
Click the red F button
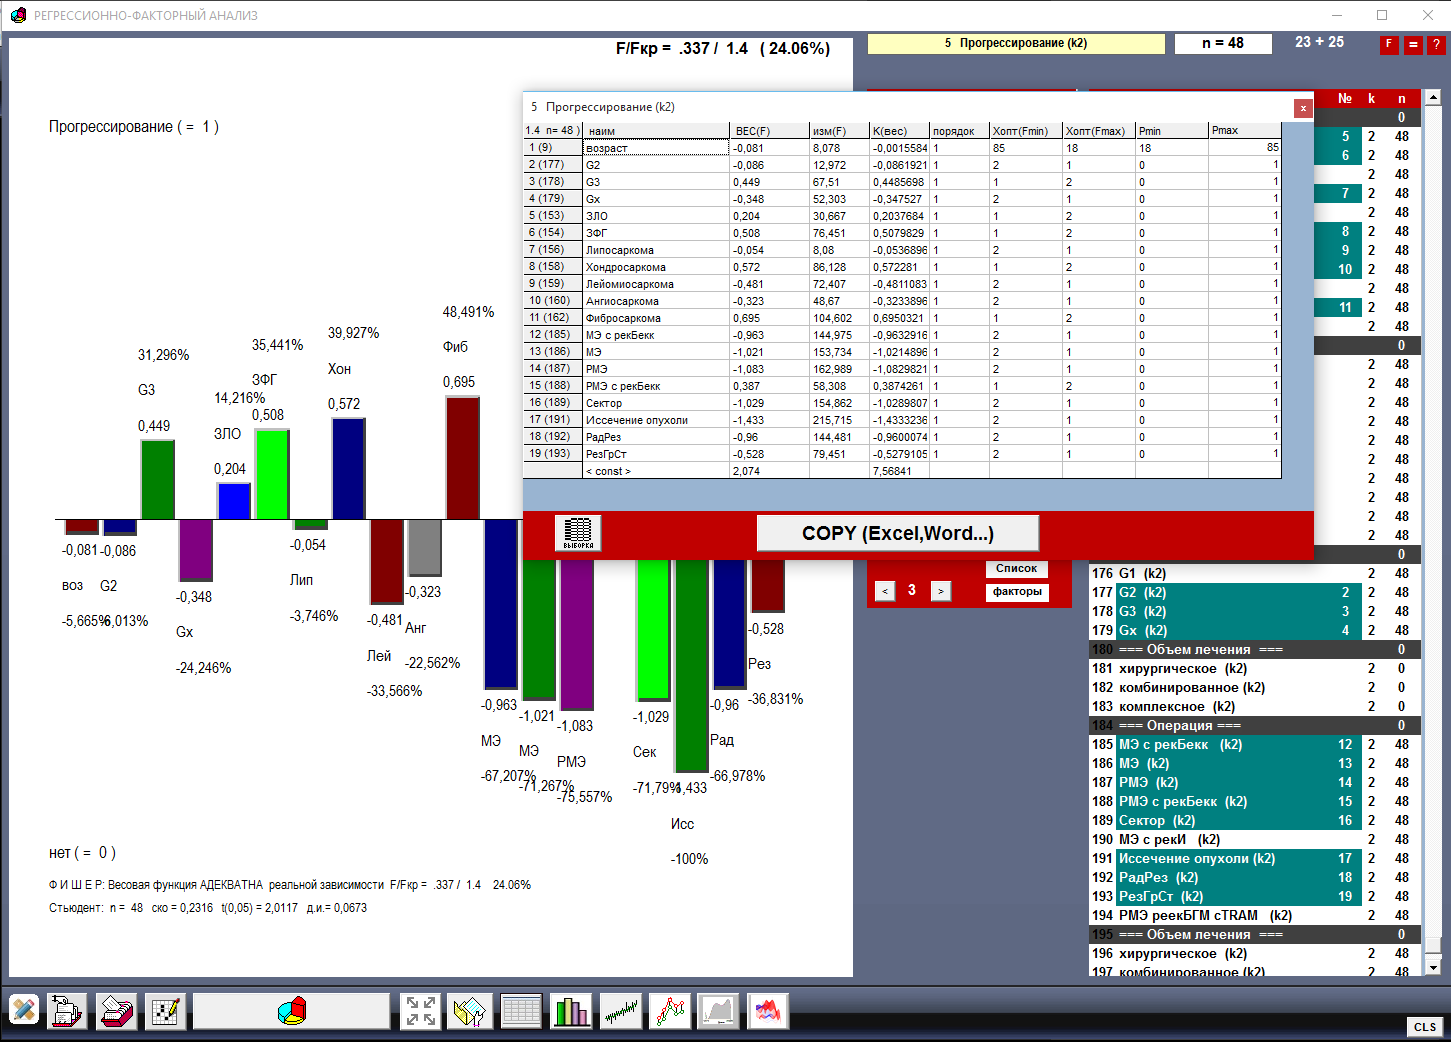1389,45
